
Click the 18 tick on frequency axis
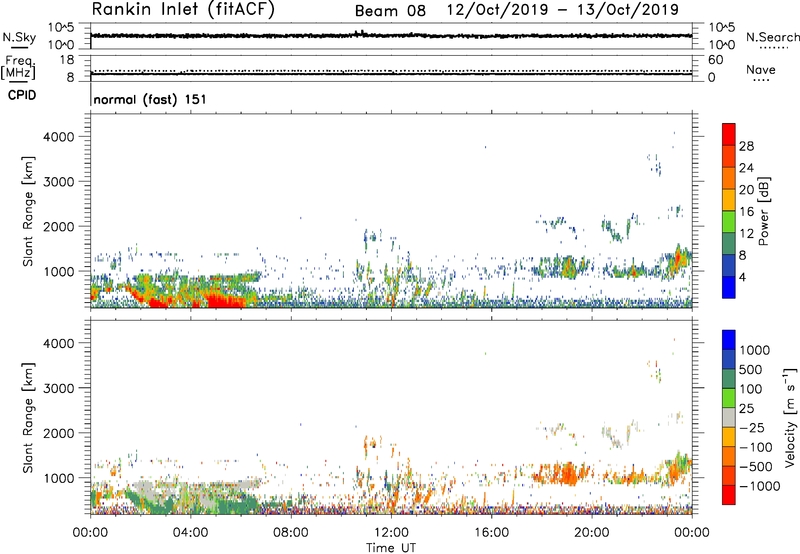[67, 60]
